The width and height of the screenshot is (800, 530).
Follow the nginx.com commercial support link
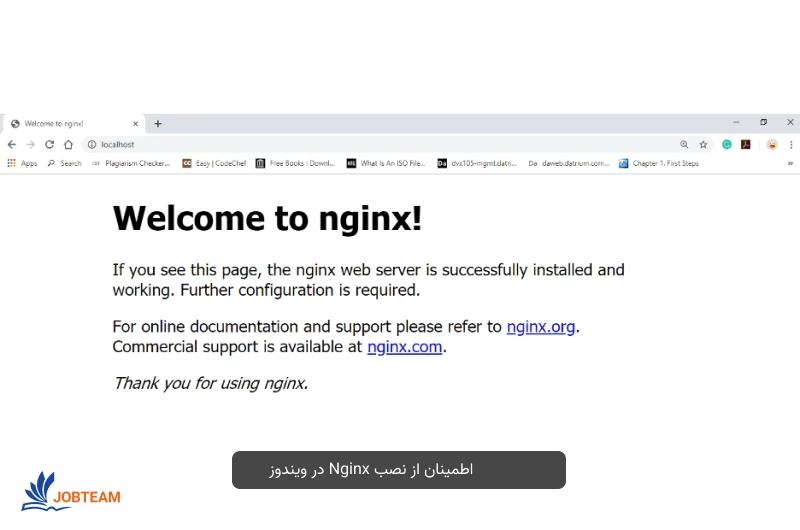point(405,347)
